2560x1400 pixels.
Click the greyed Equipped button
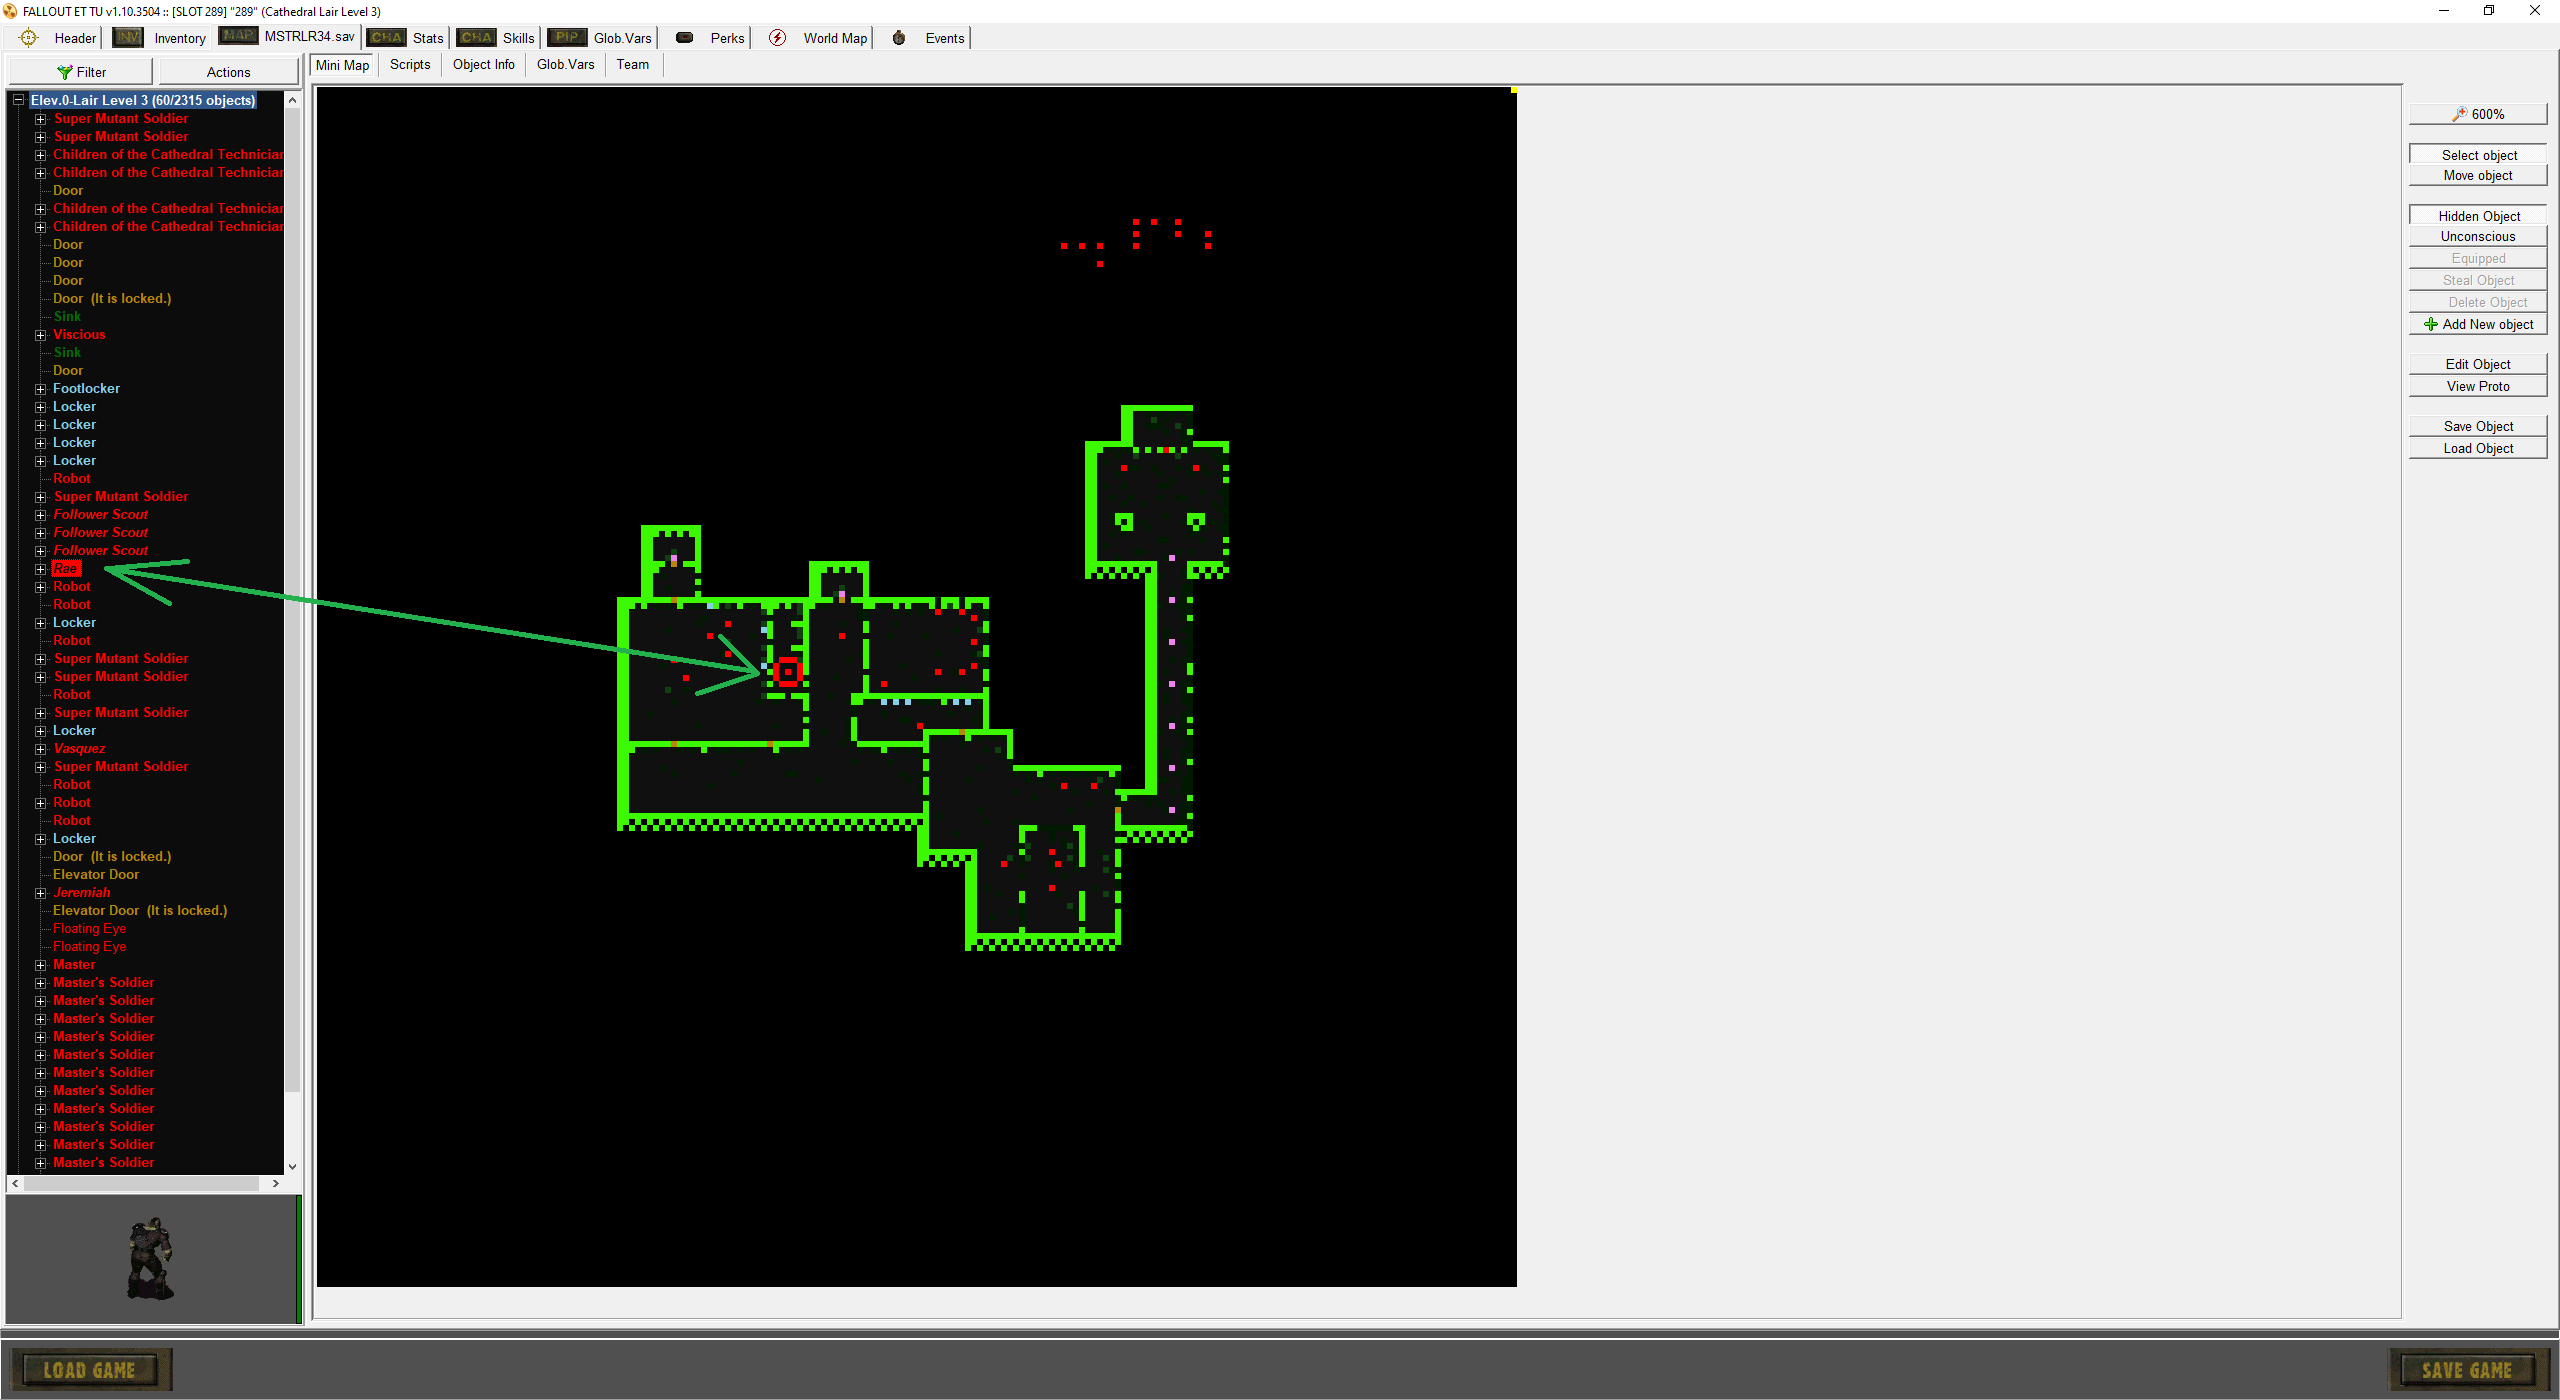click(2478, 258)
